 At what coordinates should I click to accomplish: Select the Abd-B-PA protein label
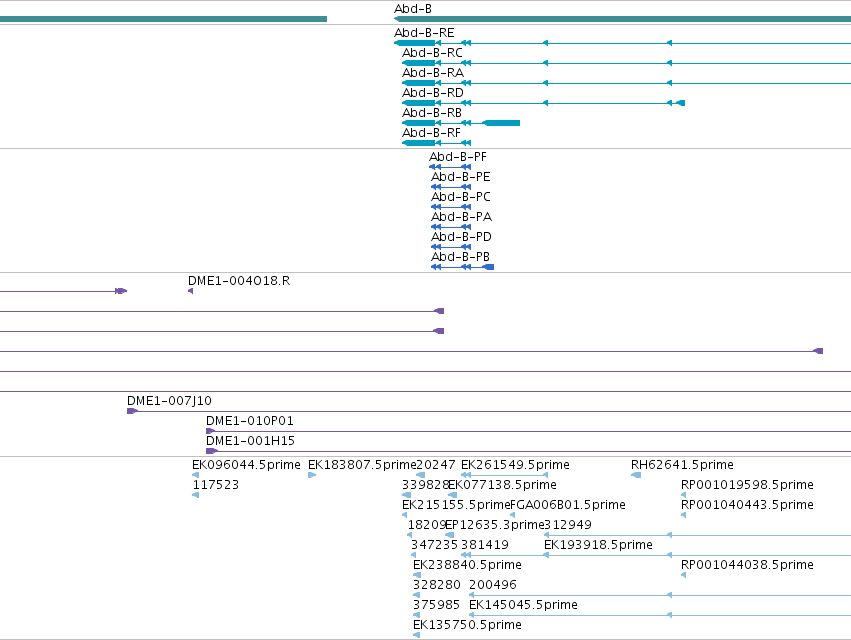461,217
